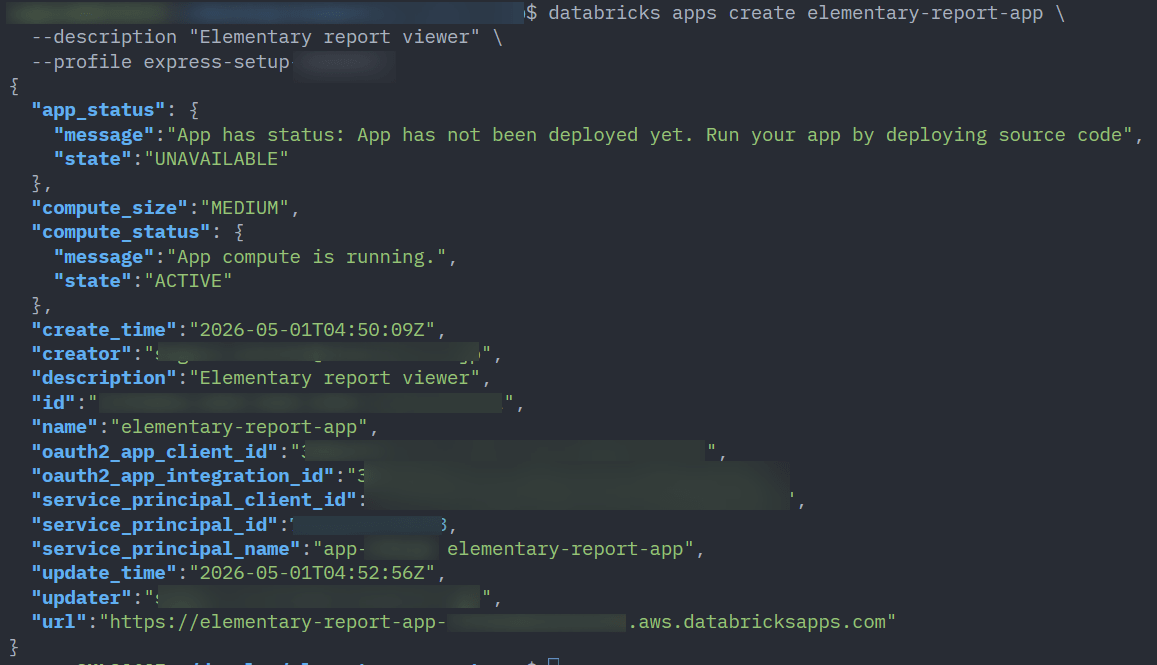
Task: Click the "message" key under app_status
Action: click(x=103, y=135)
